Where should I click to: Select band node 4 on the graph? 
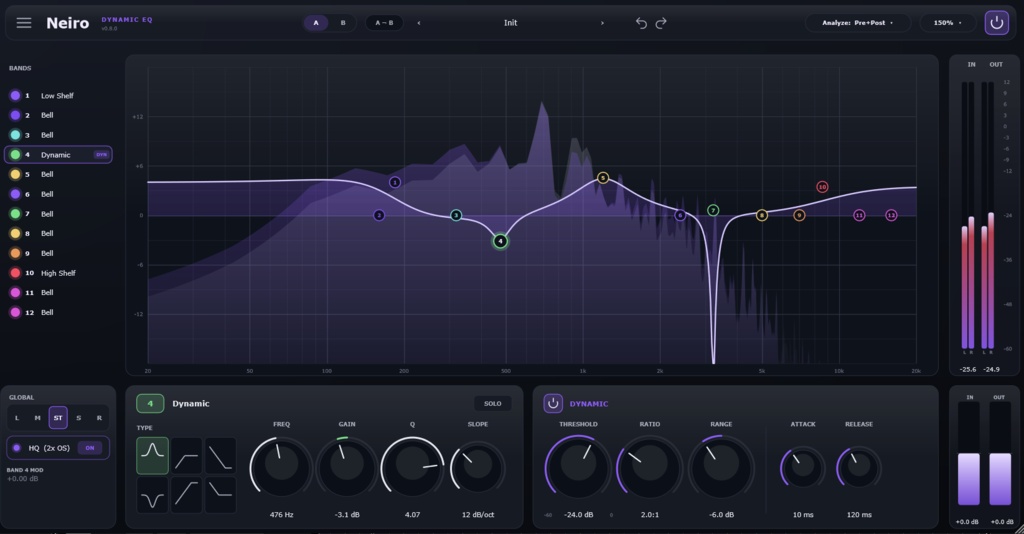click(x=500, y=241)
